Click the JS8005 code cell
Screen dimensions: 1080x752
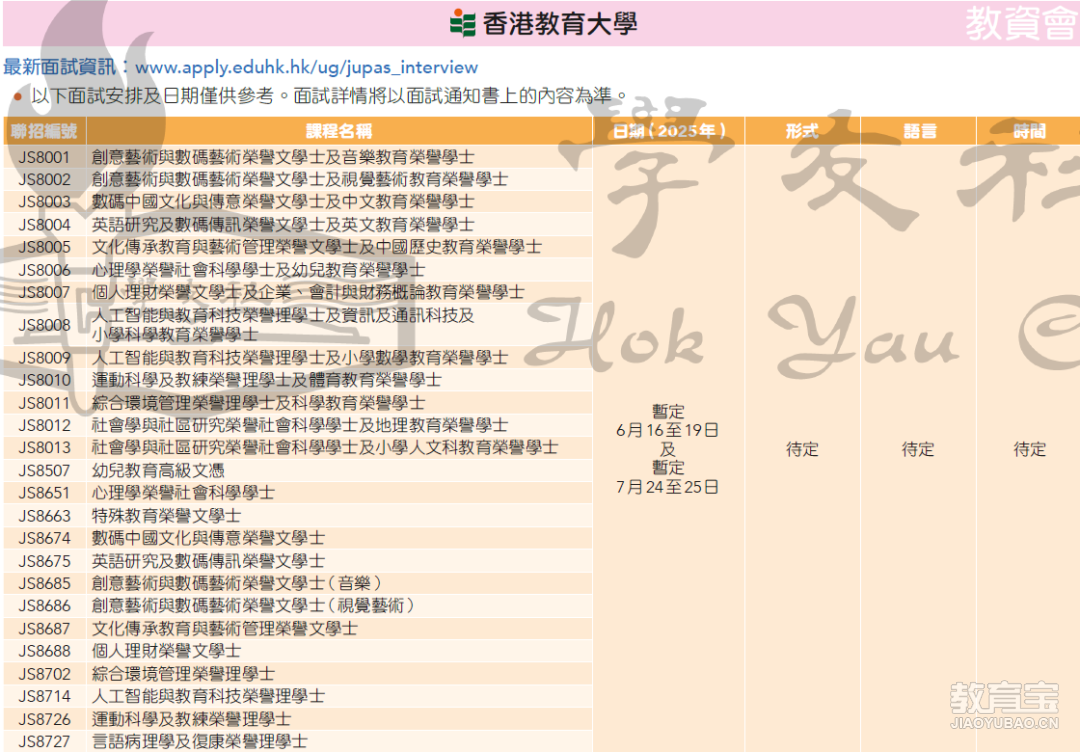click(44, 247)
